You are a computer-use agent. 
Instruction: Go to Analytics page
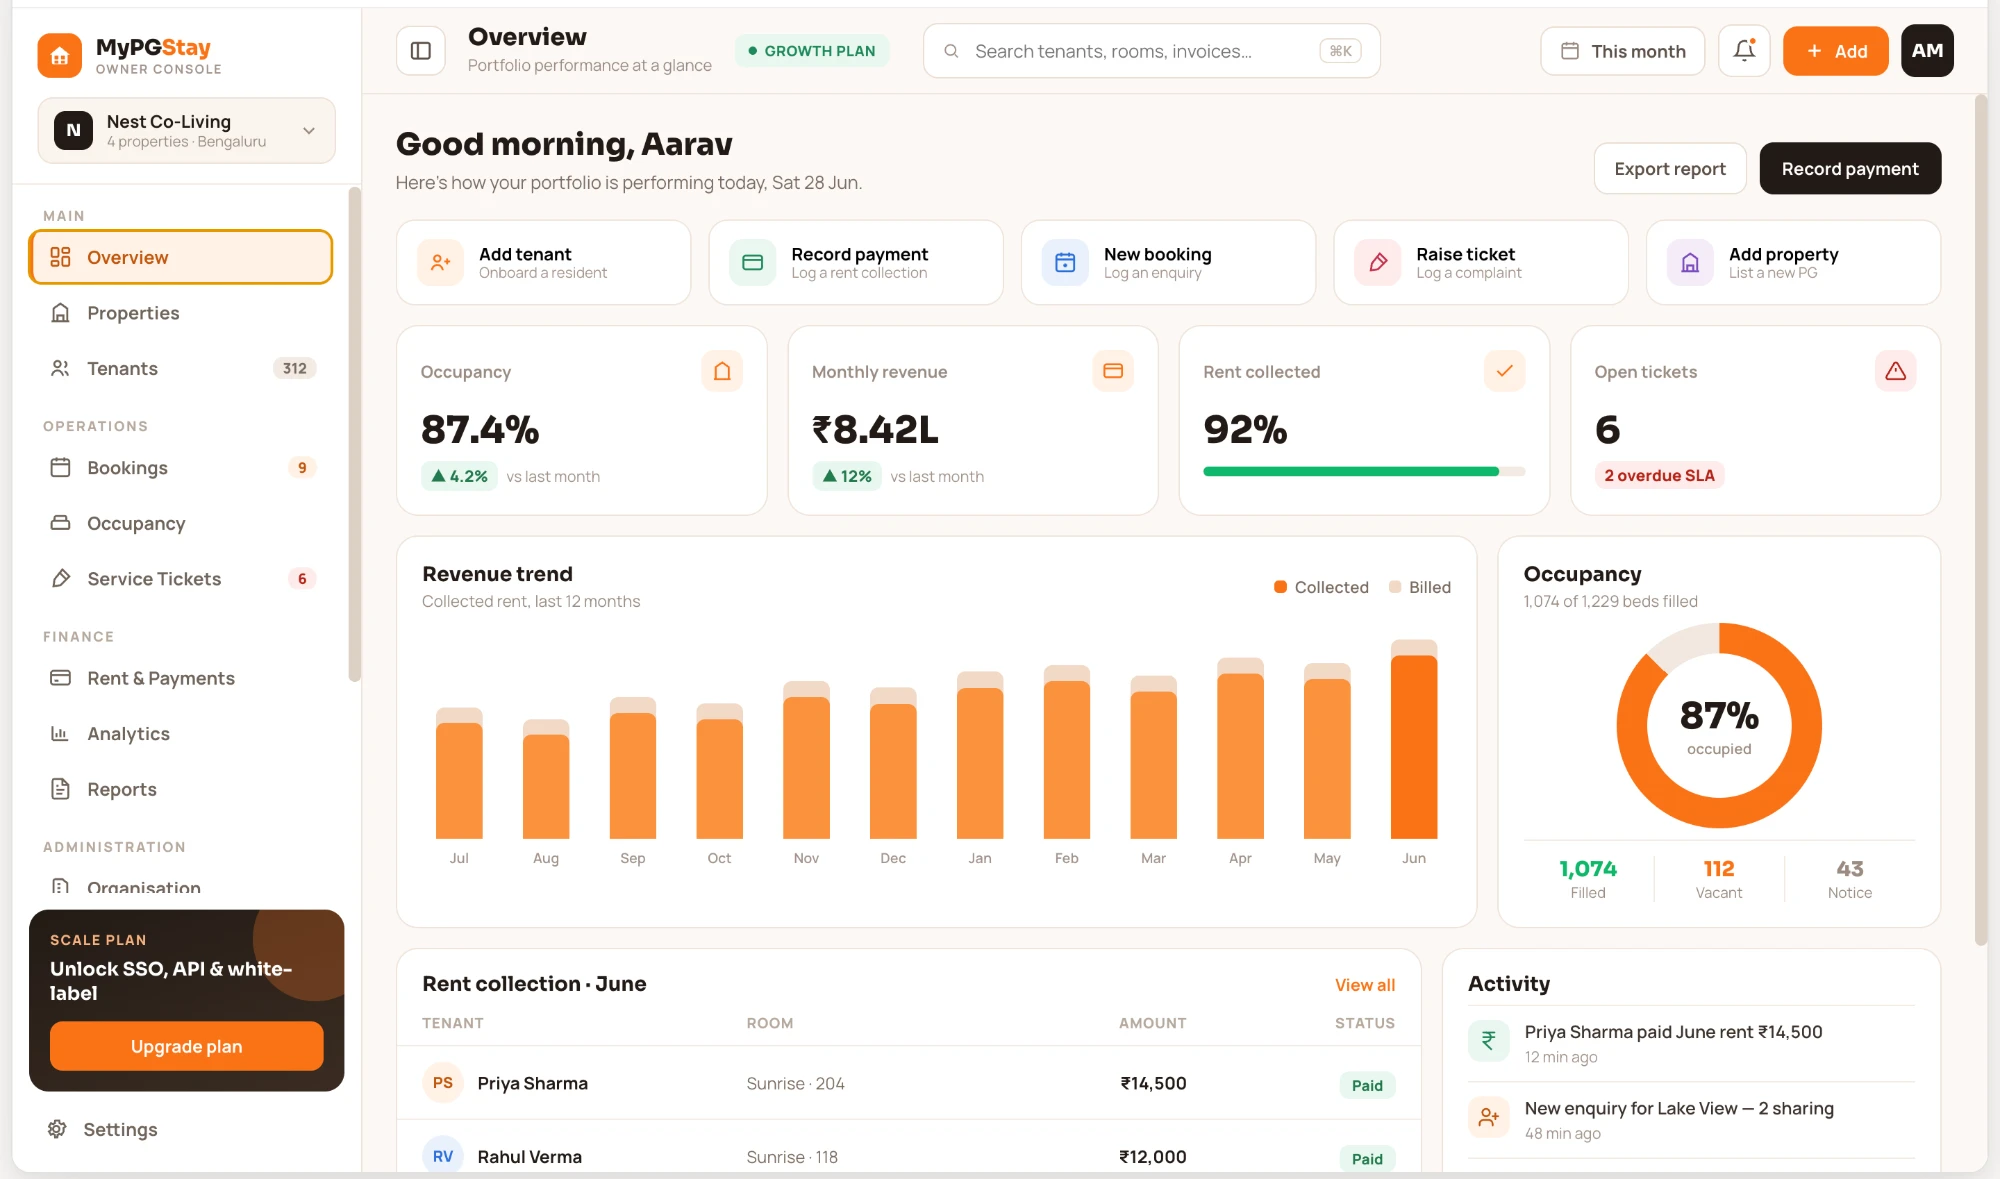click(x=180, y=734)
